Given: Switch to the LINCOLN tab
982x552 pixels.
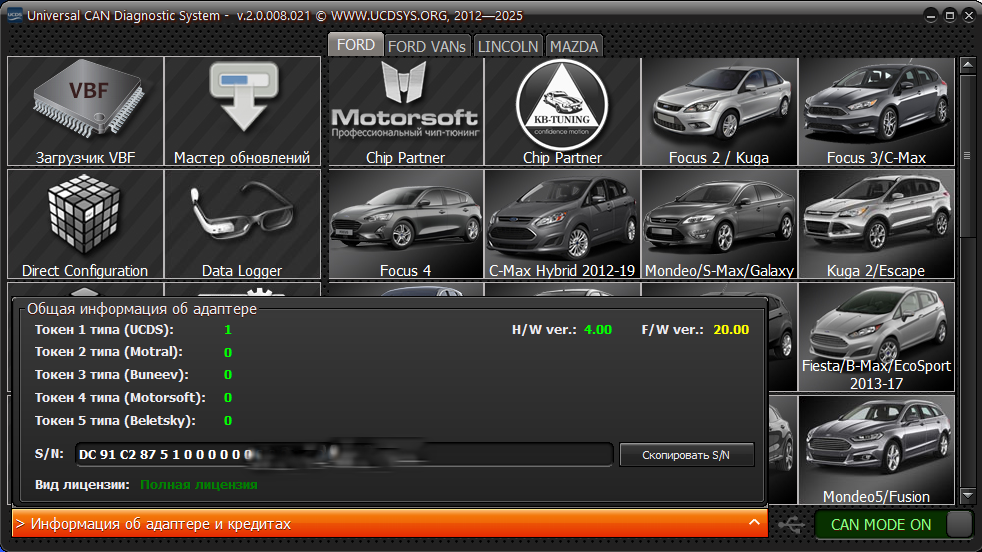Looking at the screenshot, I should click(x=508, y=46).
